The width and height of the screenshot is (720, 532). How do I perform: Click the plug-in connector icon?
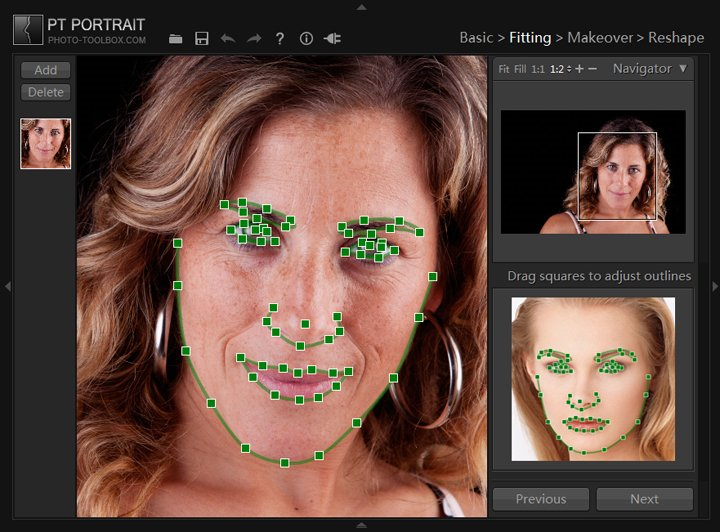point(332,38)
